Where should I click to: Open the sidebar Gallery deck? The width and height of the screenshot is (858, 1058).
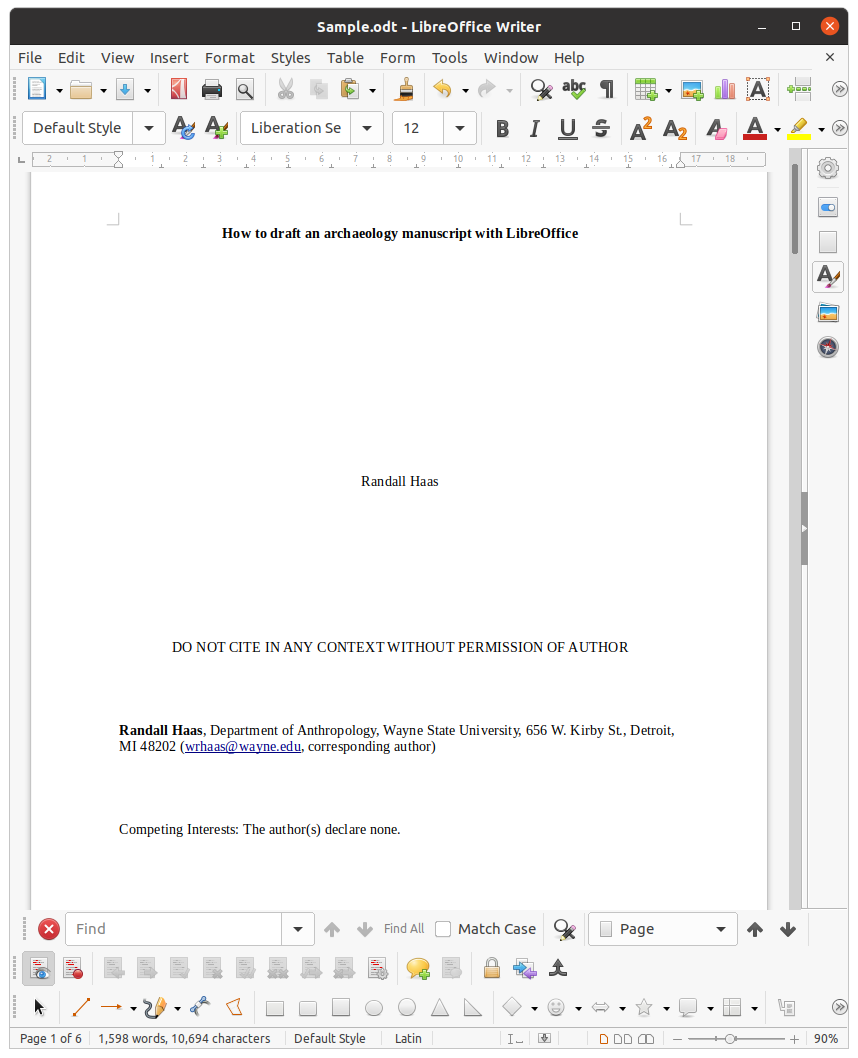pyautogui.click(x=828, y=313)
